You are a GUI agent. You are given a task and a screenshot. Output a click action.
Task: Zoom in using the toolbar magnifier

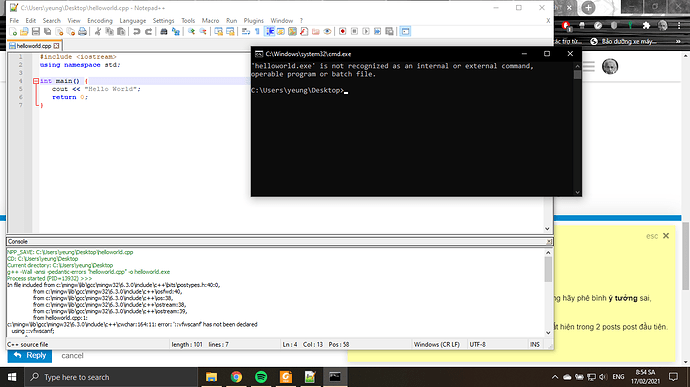point(191,32)
